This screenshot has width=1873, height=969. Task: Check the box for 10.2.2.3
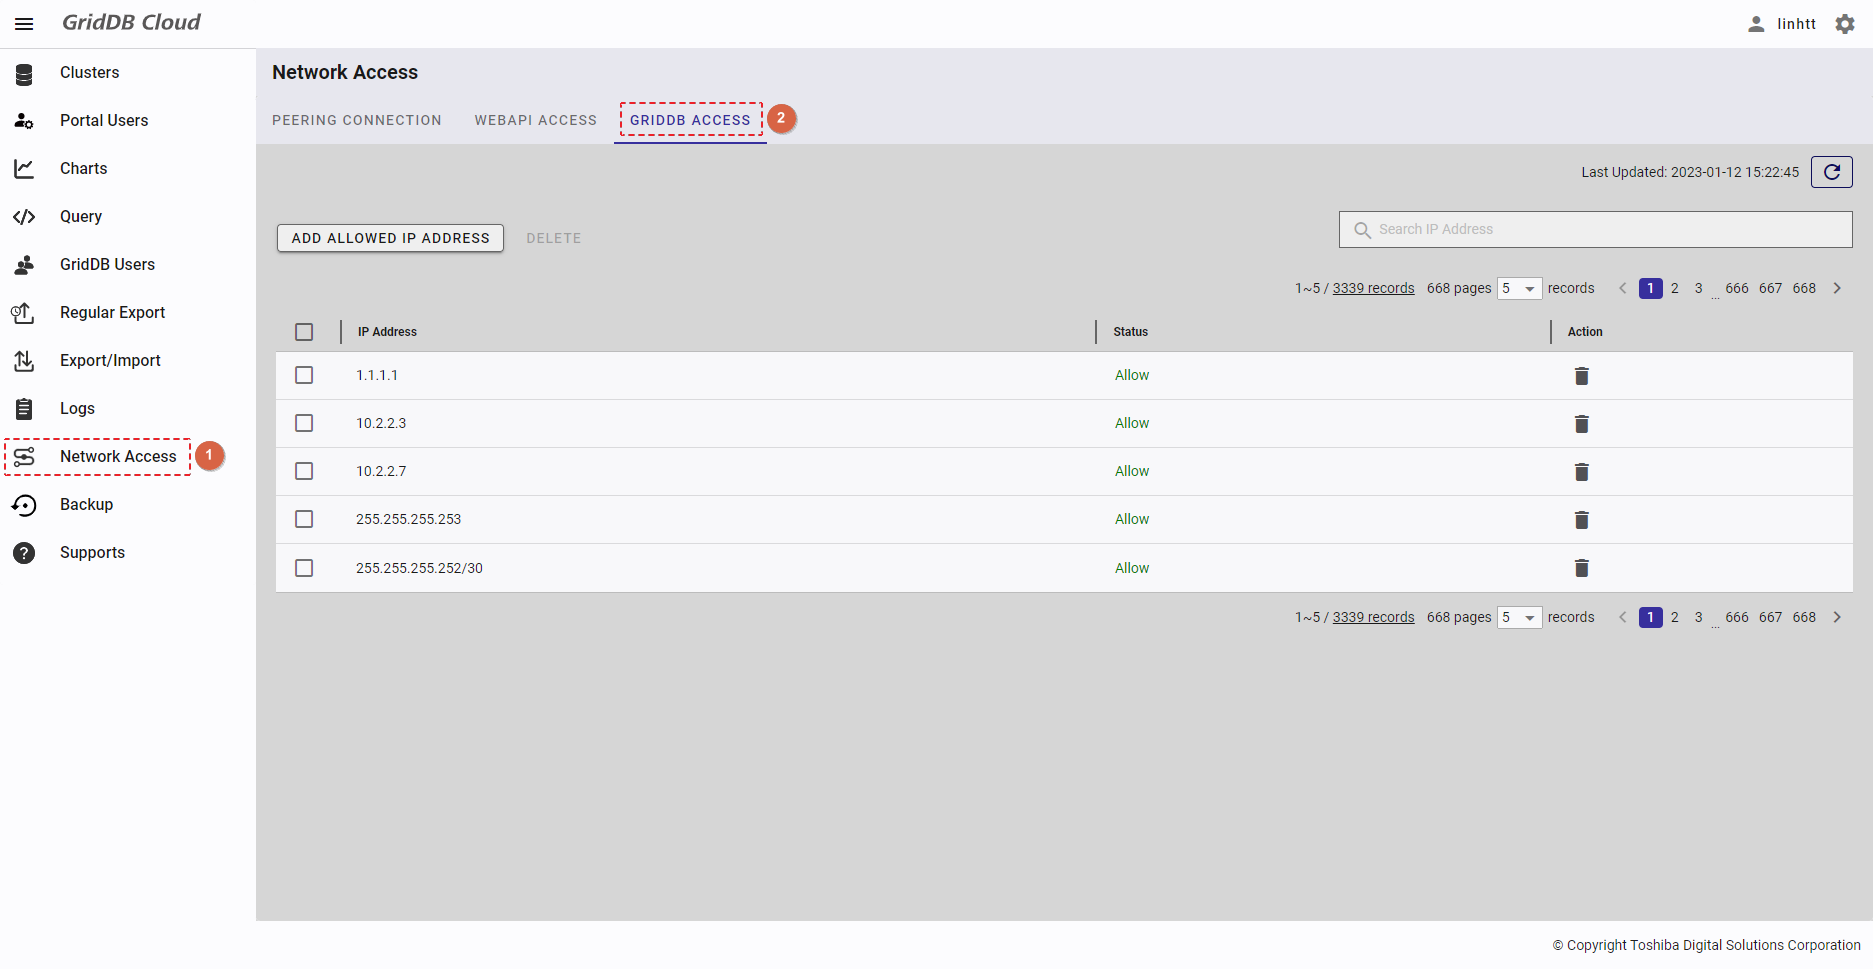pos(304,423)
